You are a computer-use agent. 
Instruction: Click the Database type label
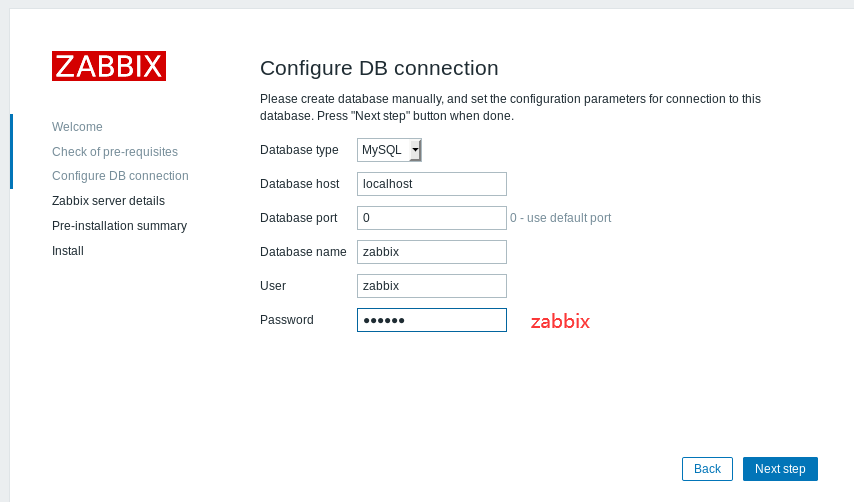[x=299, y=150]
